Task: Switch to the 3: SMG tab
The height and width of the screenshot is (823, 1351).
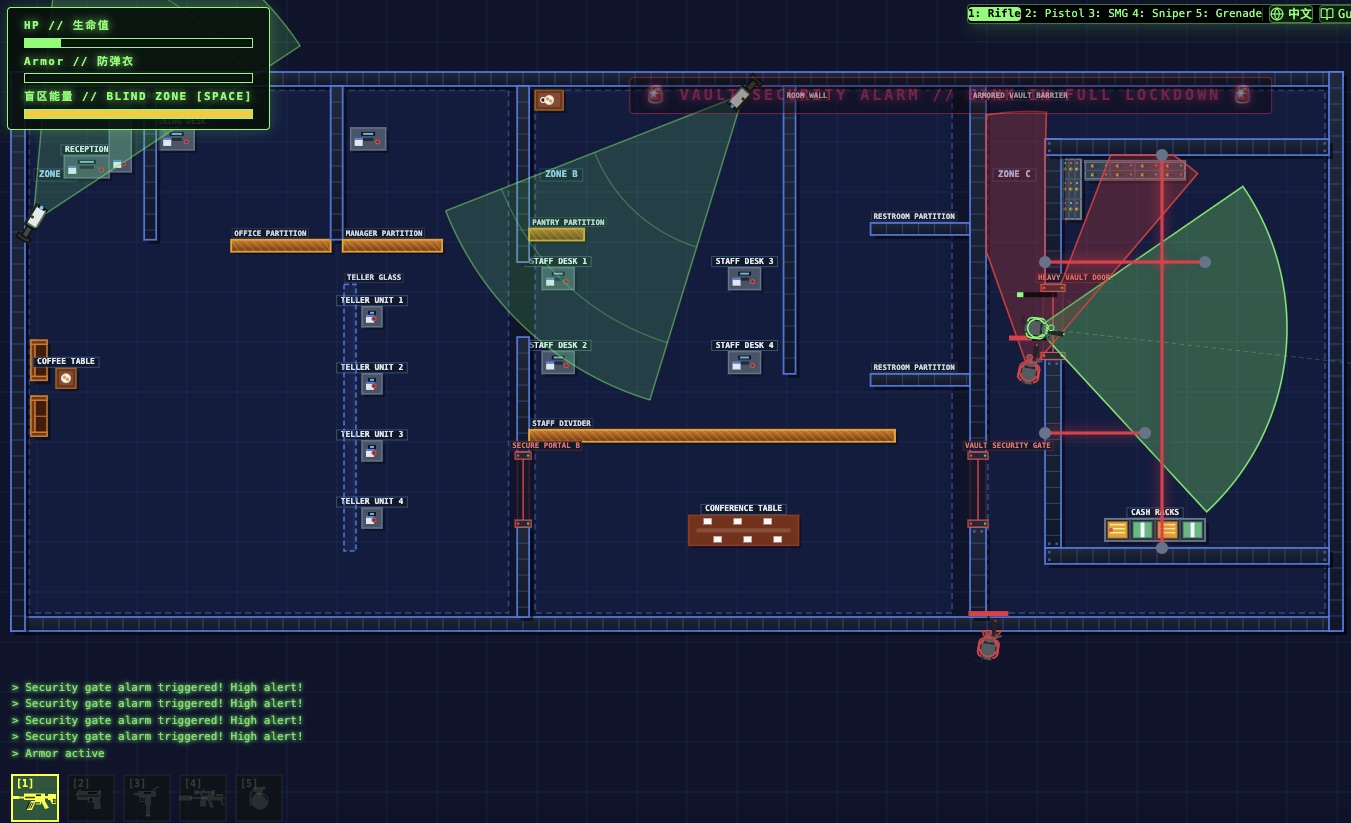Action: click(x=1108, y=14)
